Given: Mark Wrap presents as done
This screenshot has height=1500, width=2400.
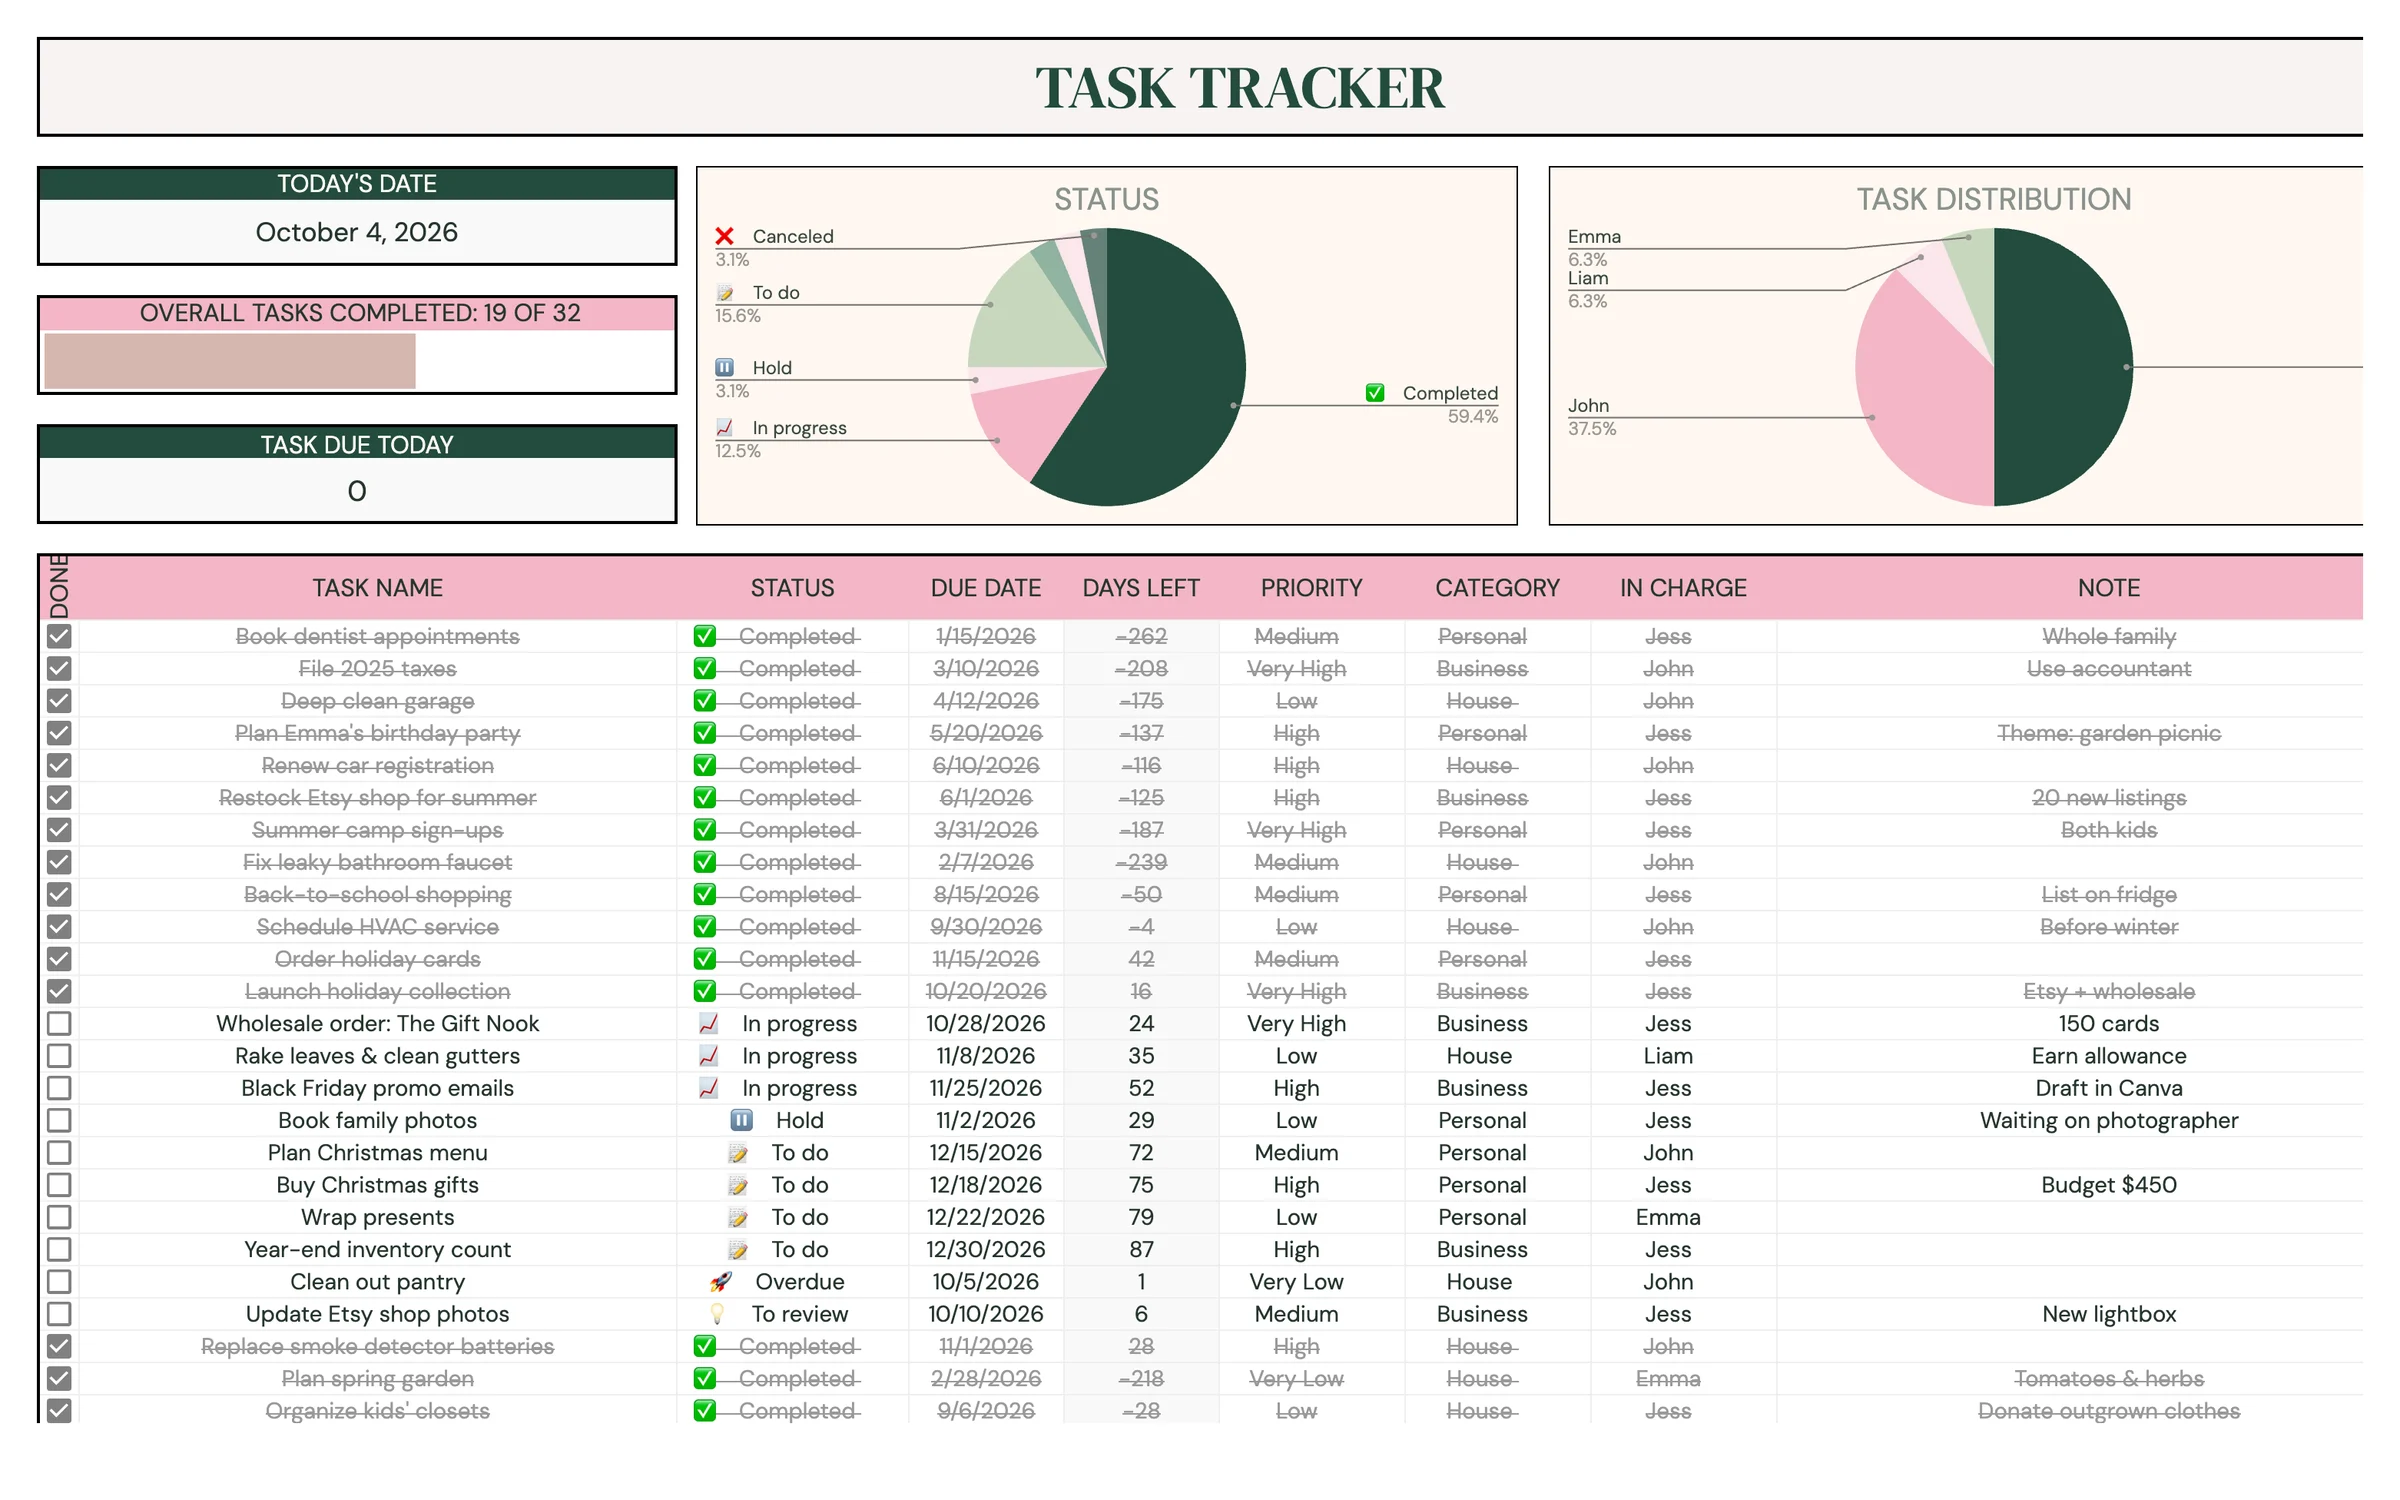Looking at the screenshot, I should point(59,1217).
